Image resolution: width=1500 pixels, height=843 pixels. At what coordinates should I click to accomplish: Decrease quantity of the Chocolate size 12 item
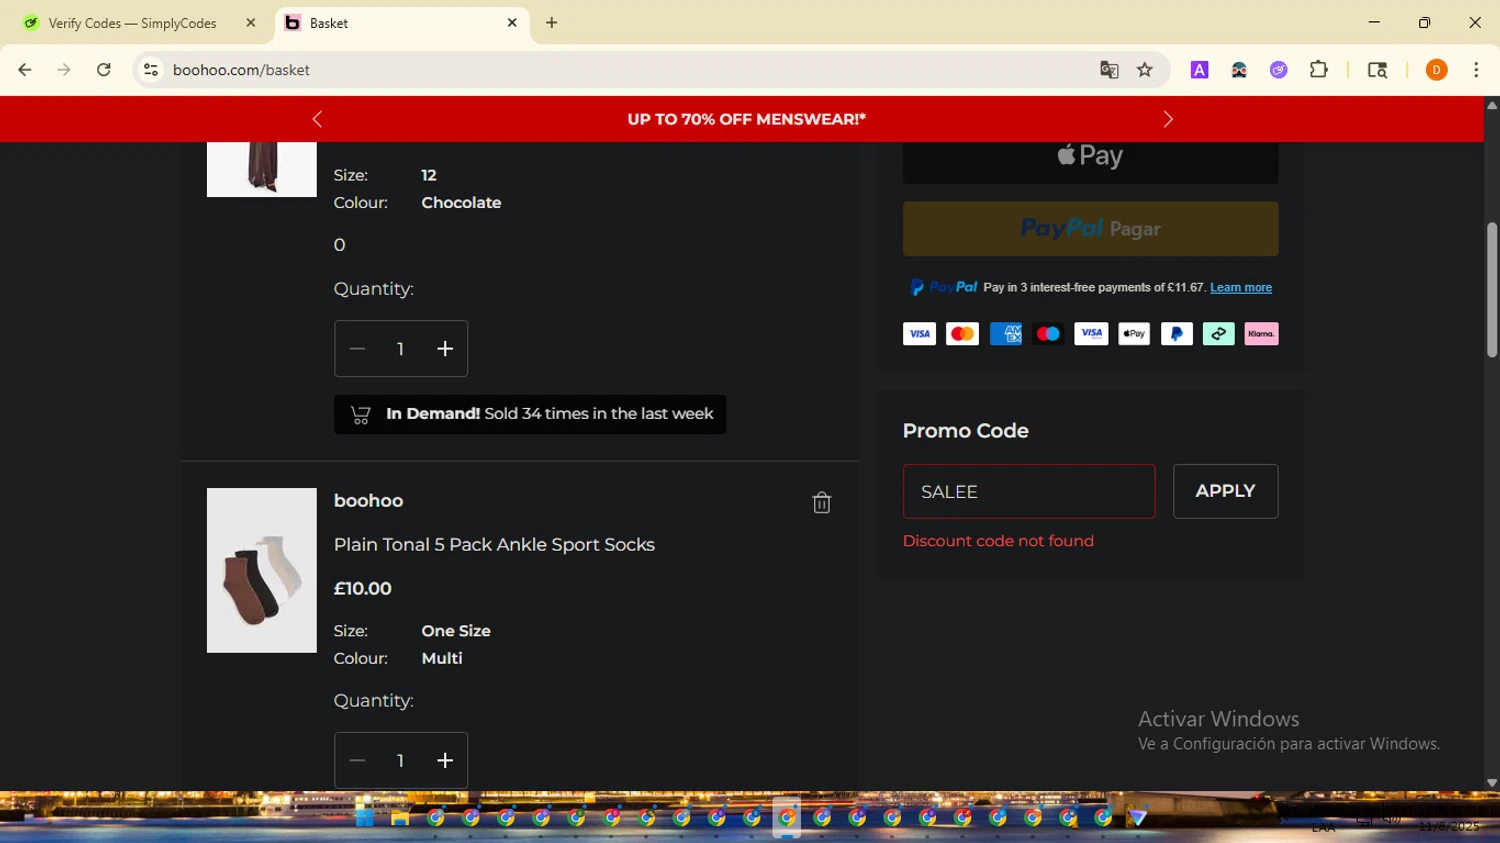pos(357,349)
